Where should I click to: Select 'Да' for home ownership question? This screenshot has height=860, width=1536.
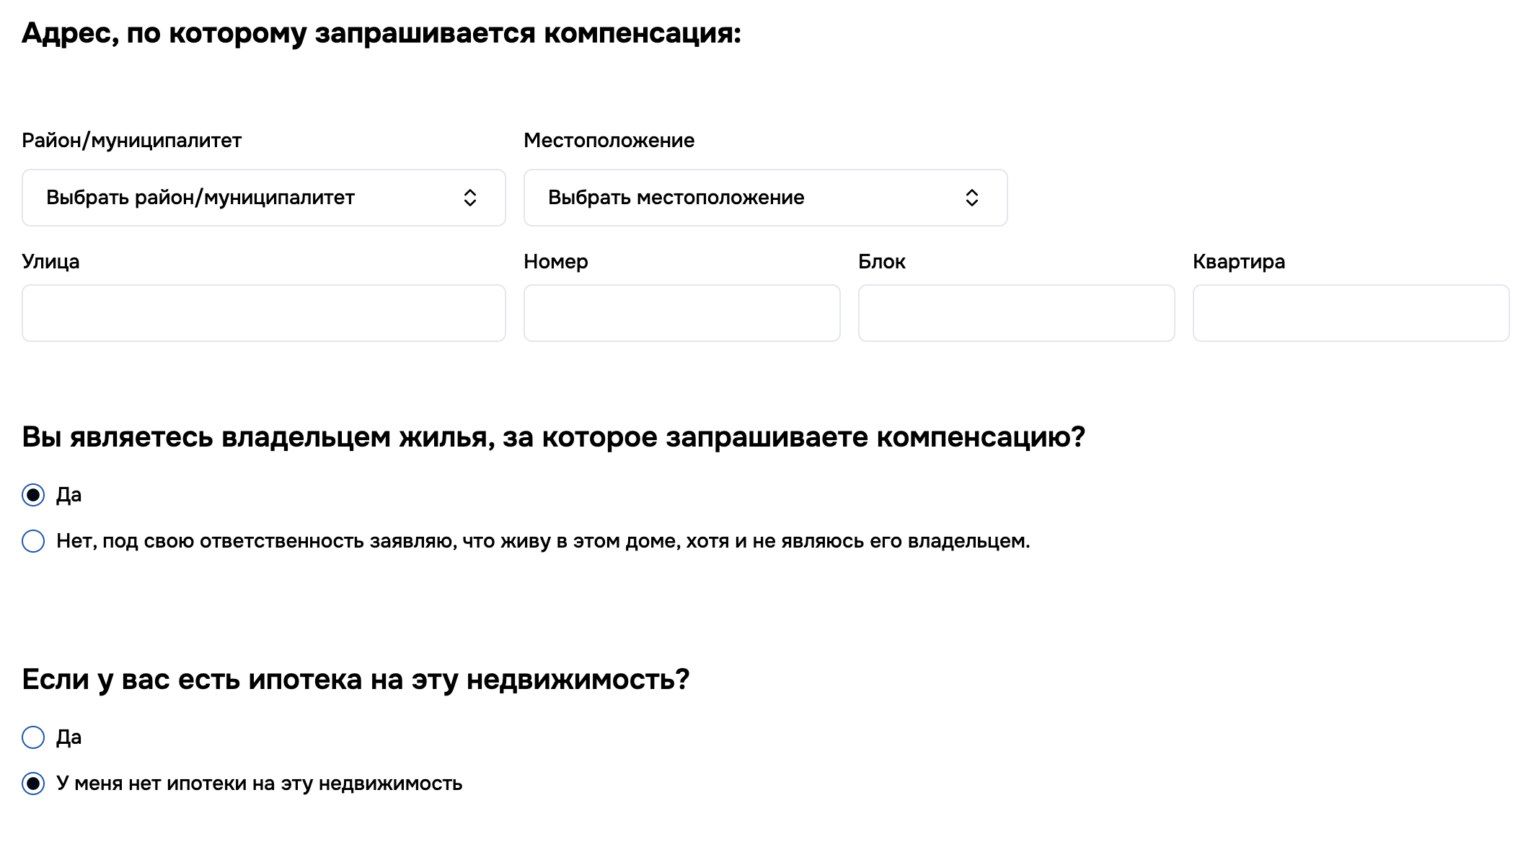pos(33,495)
